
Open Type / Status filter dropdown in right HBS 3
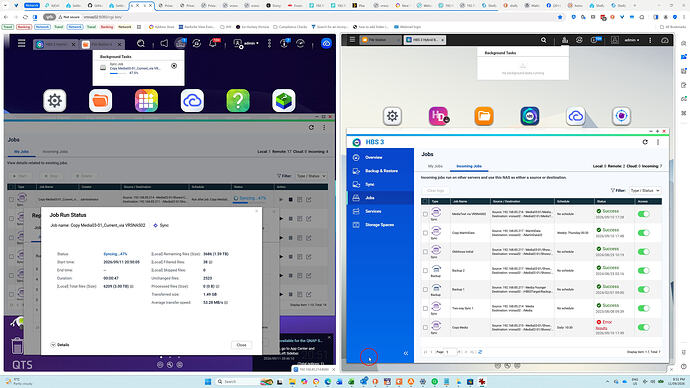click(x=645, y=190)
